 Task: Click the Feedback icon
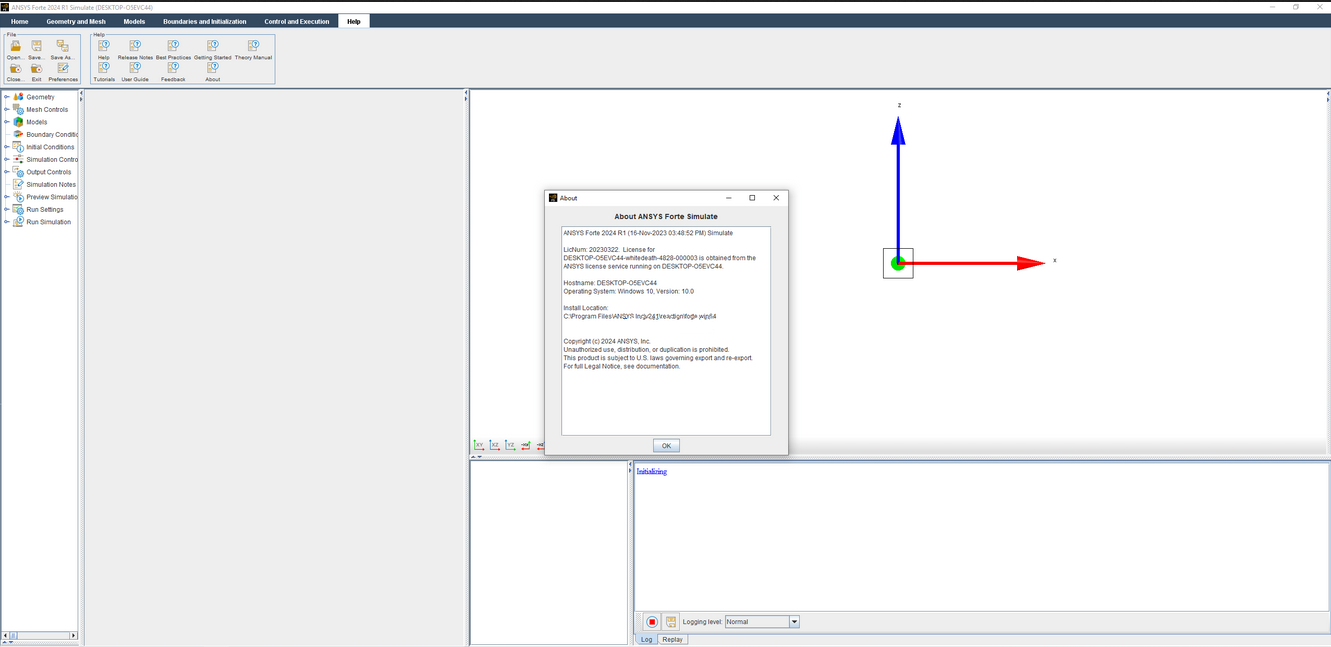point(173,68)
